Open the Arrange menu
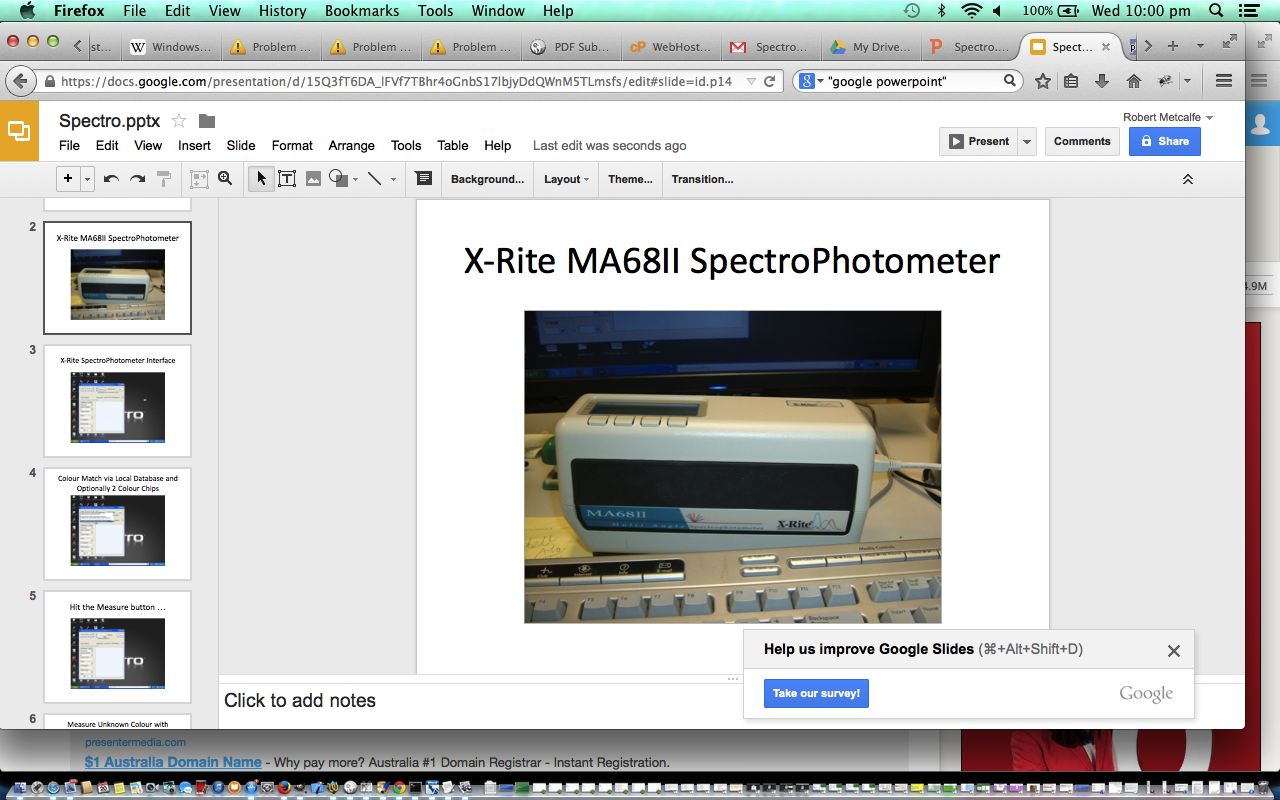The width and height of the screenshot is (1280, 800). (351, 145)
